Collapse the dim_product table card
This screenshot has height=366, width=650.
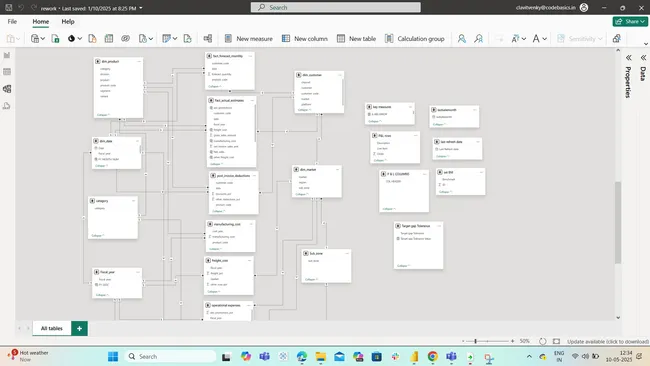(x=103, y=115)
